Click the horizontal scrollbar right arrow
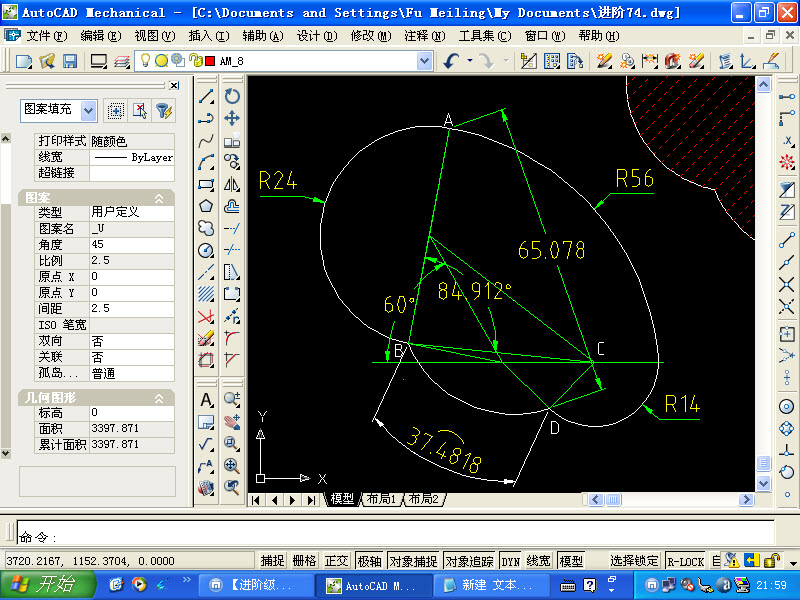 746,499
